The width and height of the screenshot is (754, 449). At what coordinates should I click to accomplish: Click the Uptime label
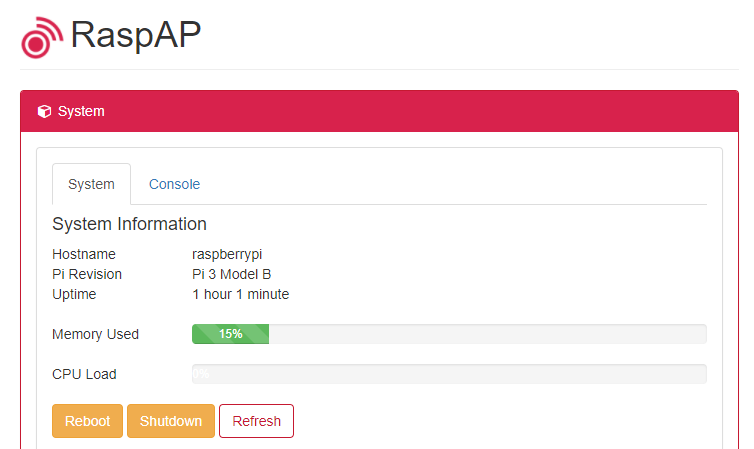(x=74, y=294)
